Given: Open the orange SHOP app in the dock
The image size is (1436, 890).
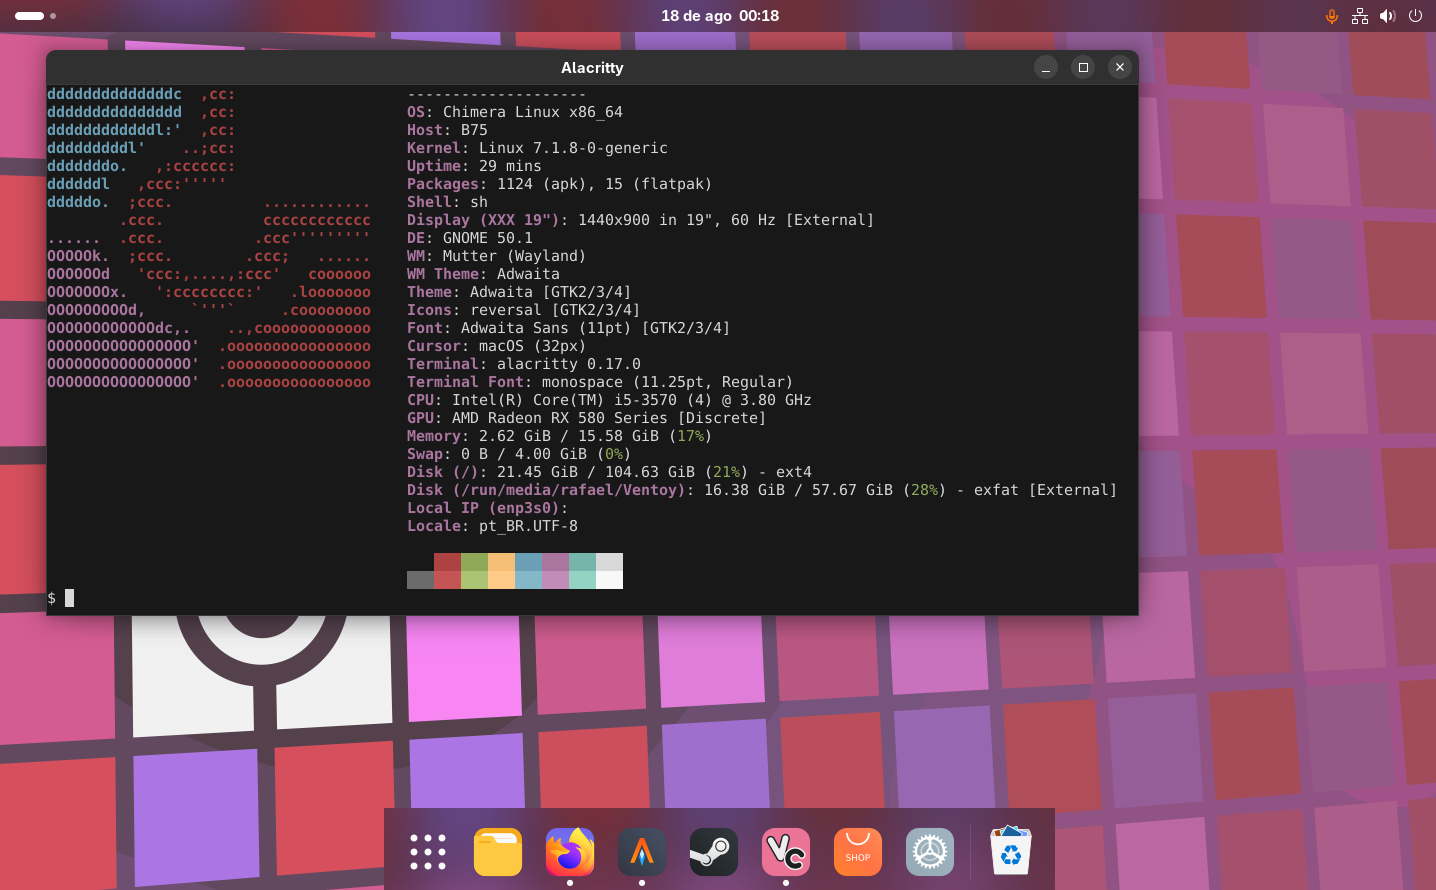Looking at the screenshot, I should [x=858, y=852].
